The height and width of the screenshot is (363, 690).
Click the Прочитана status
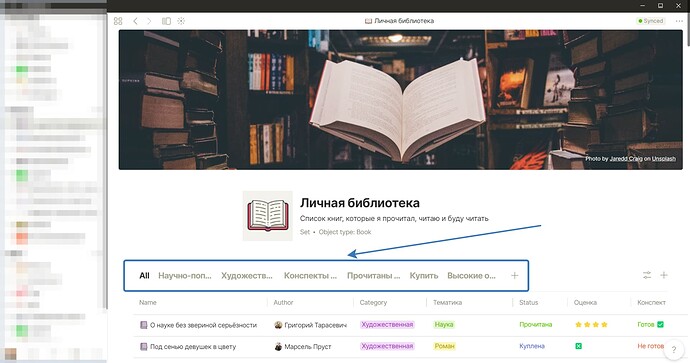coord(536,325)
